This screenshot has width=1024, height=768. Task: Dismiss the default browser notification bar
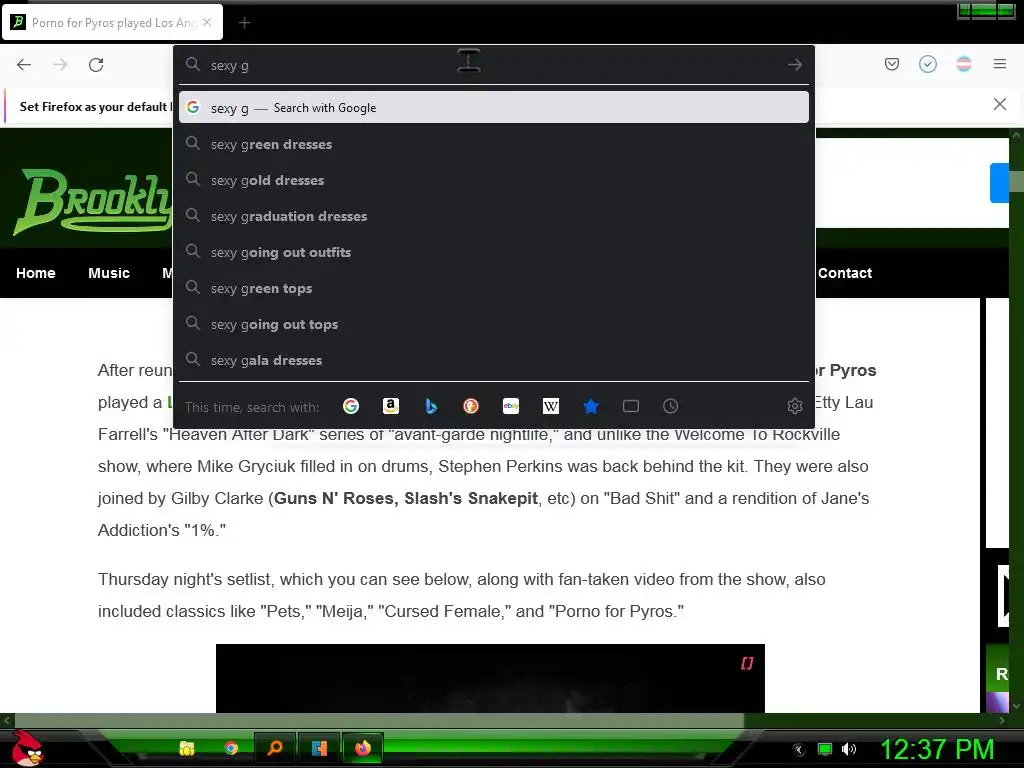tap(1000, 104)
